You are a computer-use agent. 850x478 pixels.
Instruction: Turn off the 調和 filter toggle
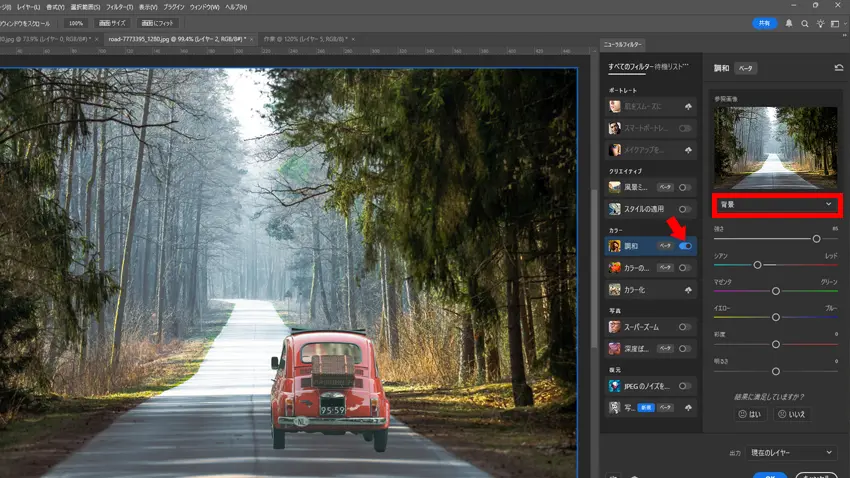(685, 245)
